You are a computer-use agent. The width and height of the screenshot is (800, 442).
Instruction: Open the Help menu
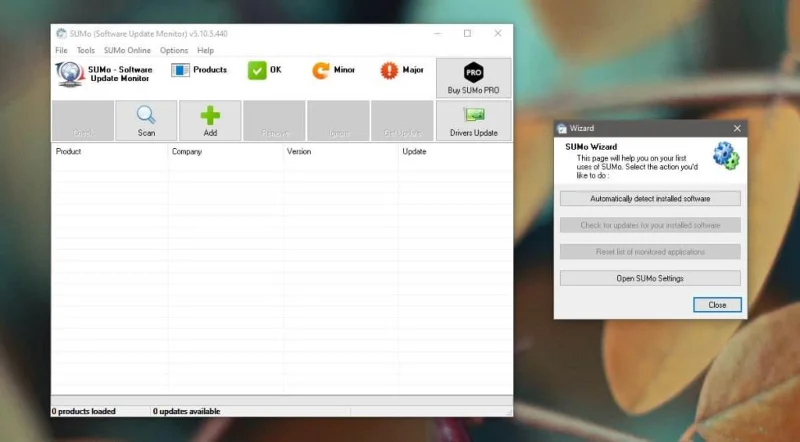point(205,50)
